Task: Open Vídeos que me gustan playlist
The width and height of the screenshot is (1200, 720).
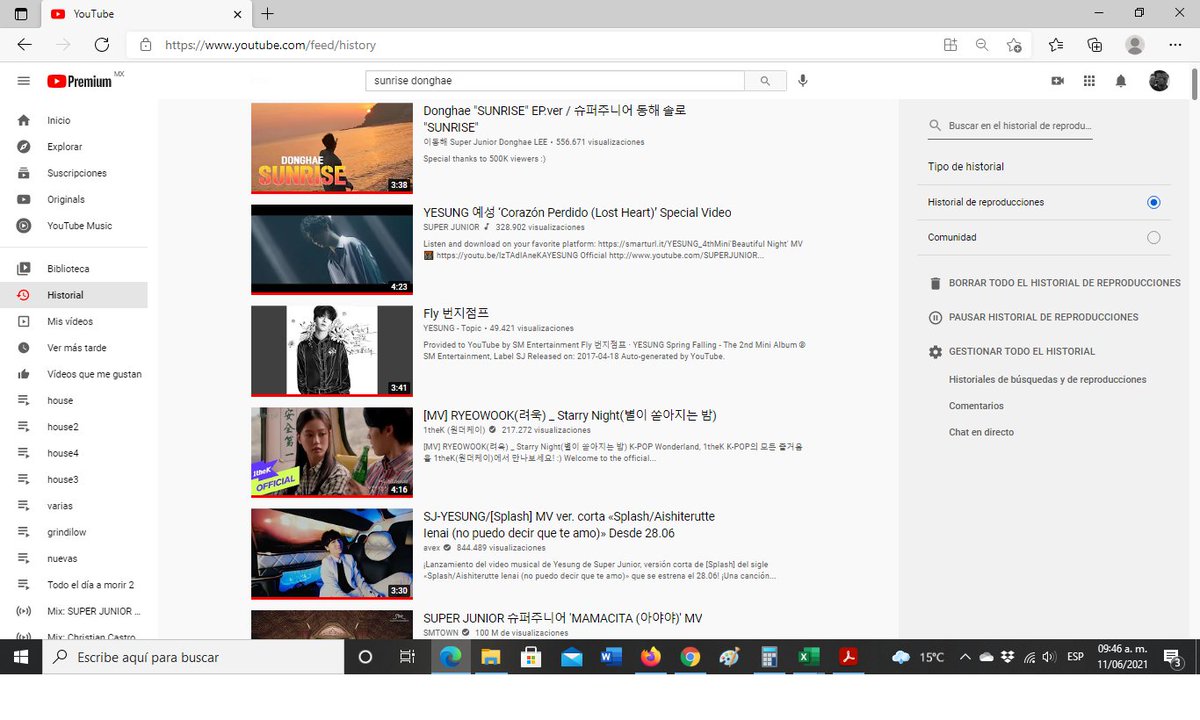Action: coord(74,374)
